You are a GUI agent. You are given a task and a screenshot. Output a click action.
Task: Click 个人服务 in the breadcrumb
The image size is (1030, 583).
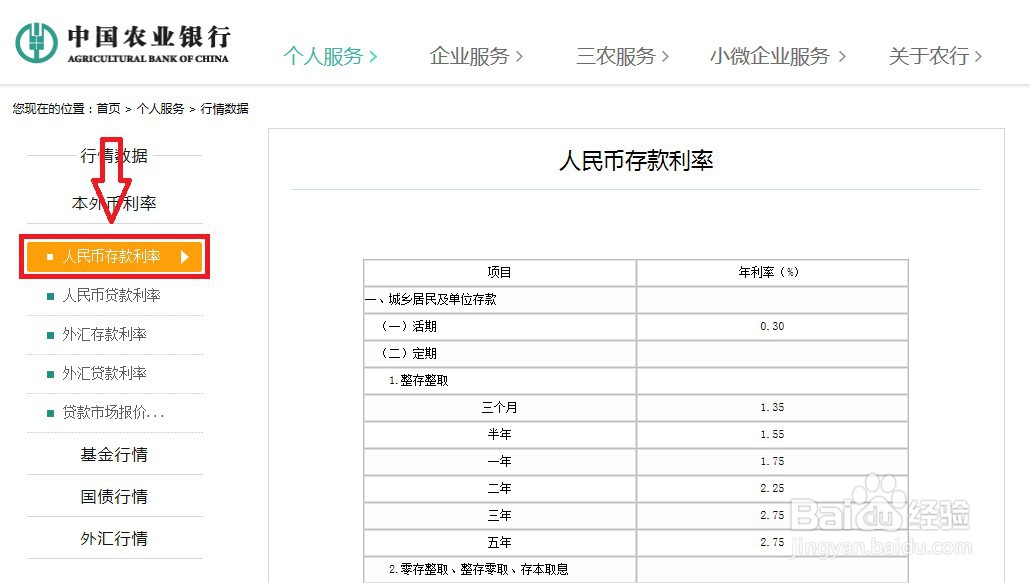coord(160,108)
